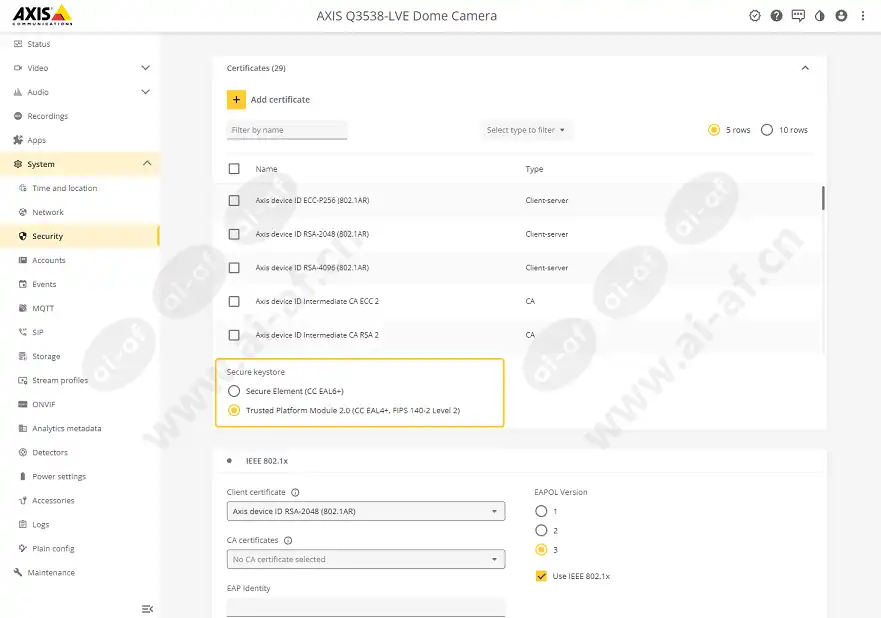Expand the Audio menu chevron

146,92
